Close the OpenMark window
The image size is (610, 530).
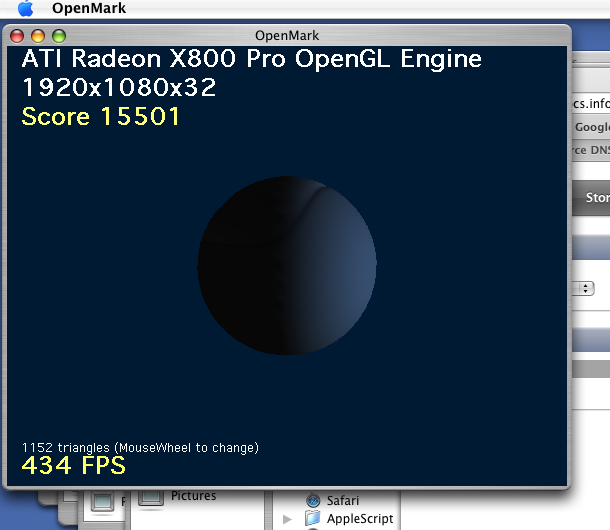click(x=17, y=36)
